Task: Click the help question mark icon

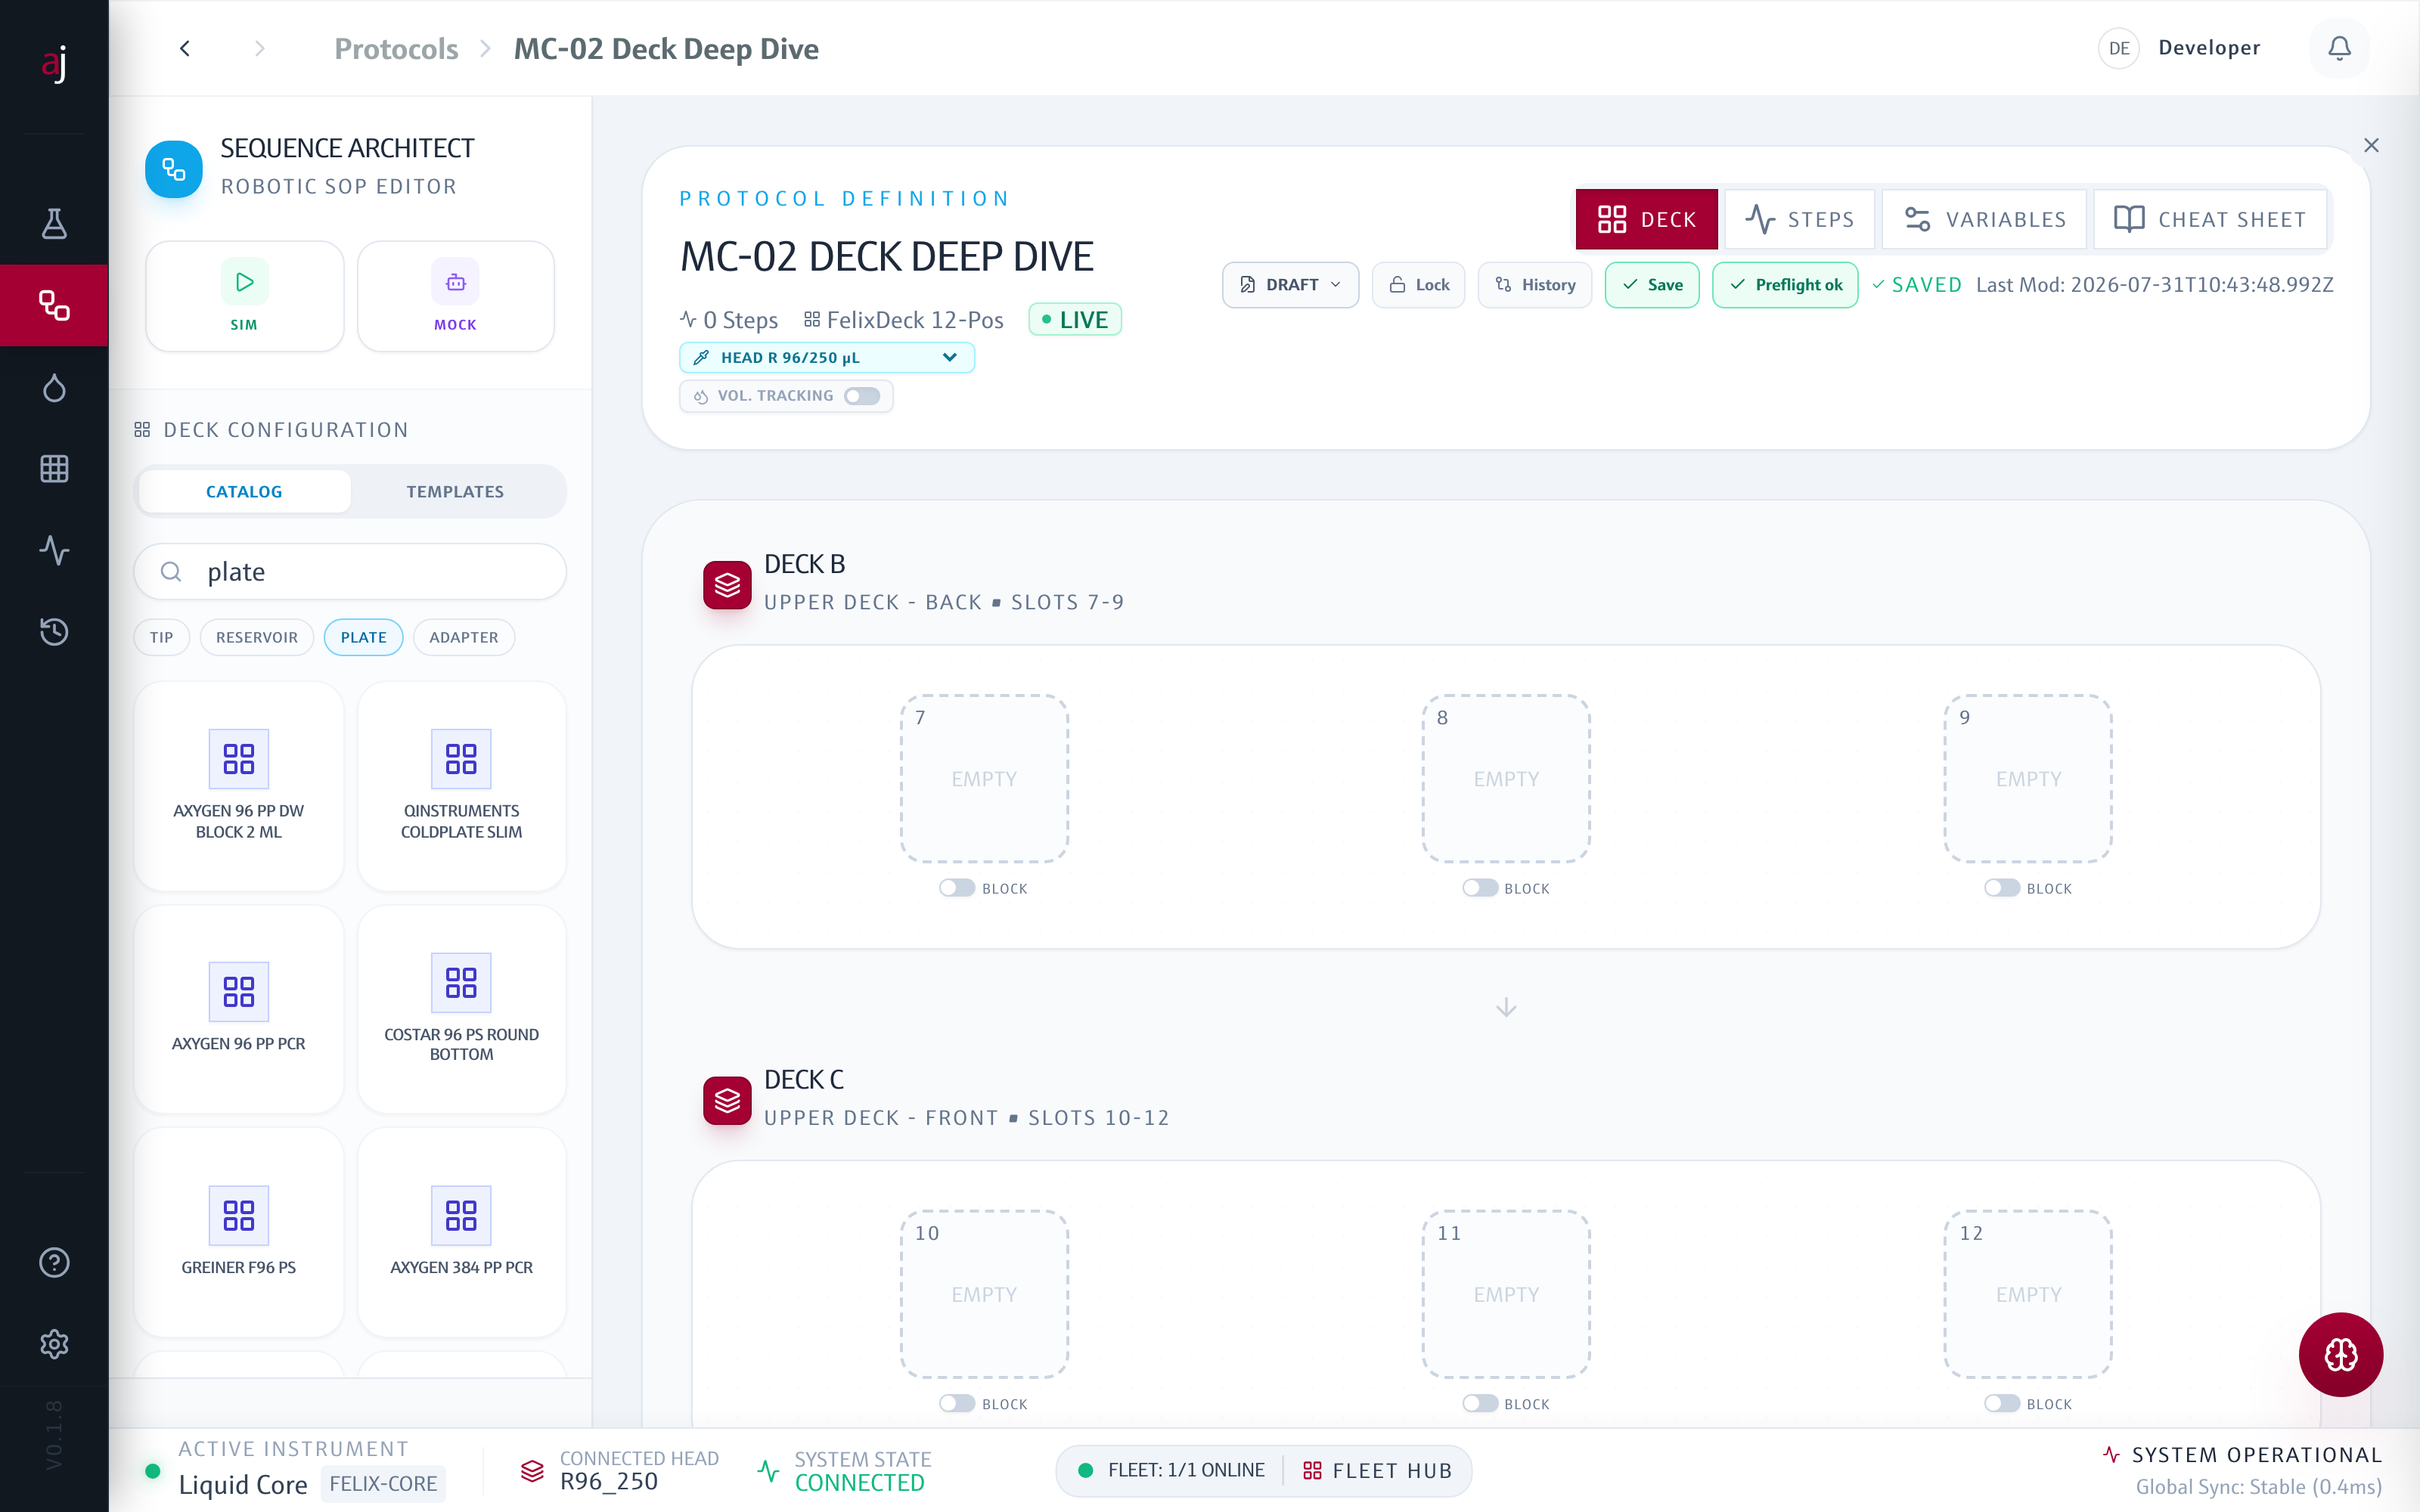Action: pos(54,1262)
